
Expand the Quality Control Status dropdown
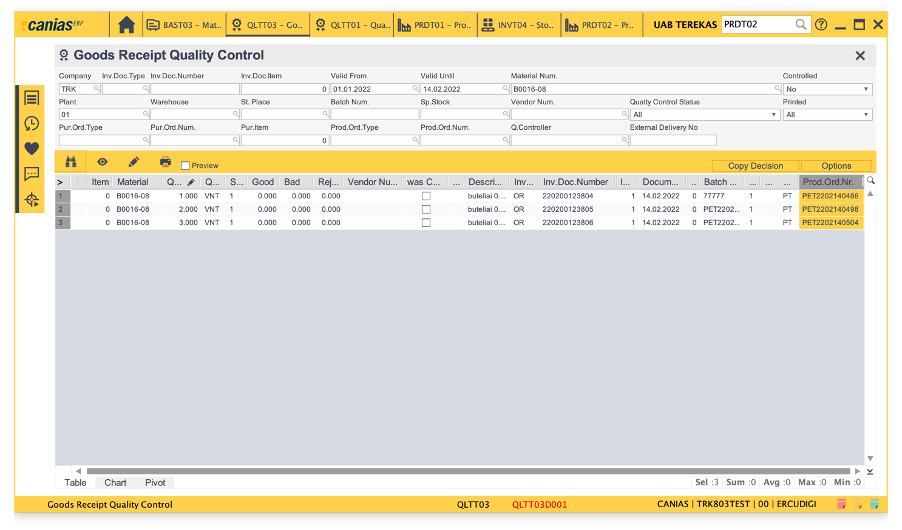tap(704, 115)
